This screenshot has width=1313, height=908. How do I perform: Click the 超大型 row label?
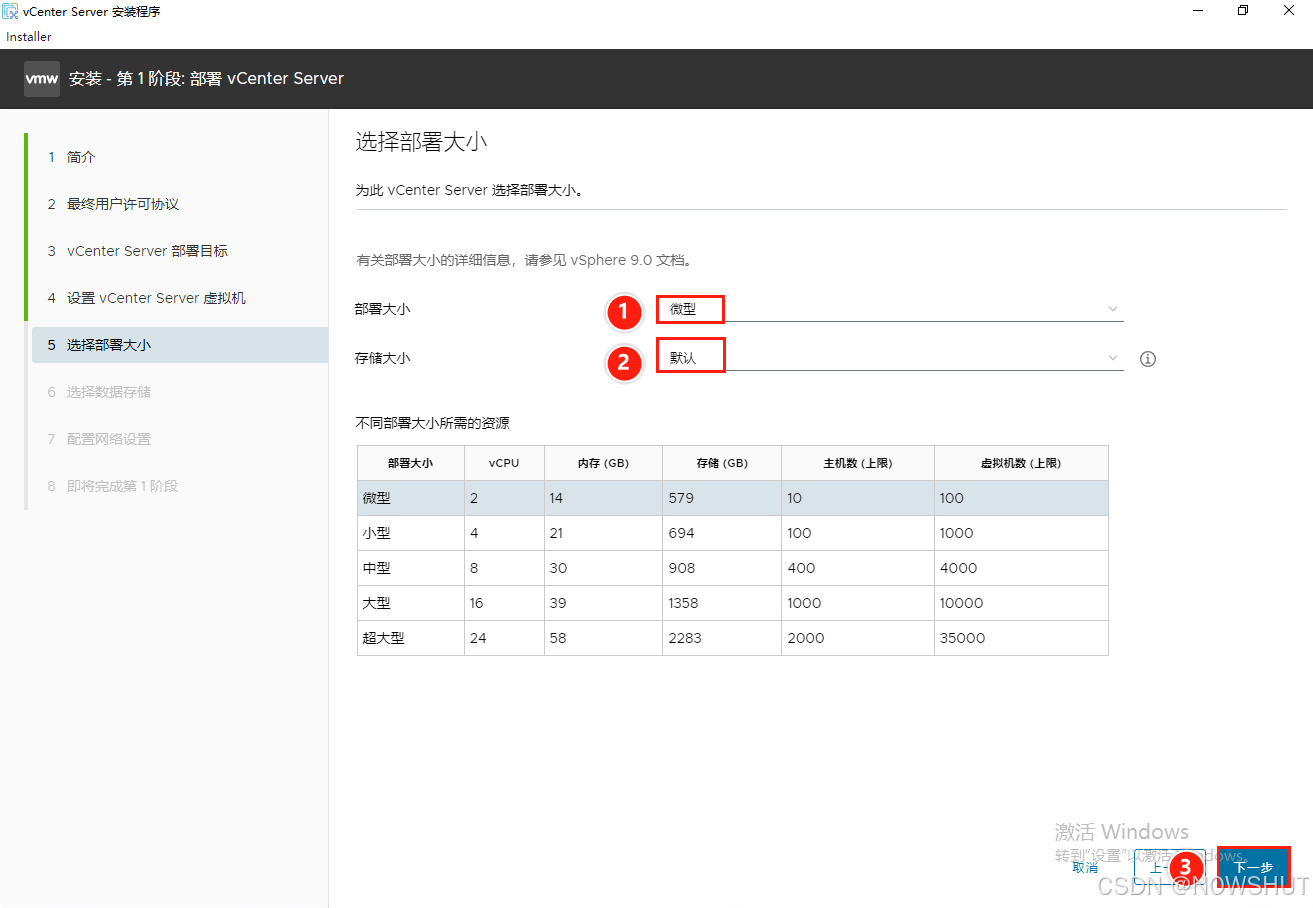pyautogui.click(x=383, y=638)
